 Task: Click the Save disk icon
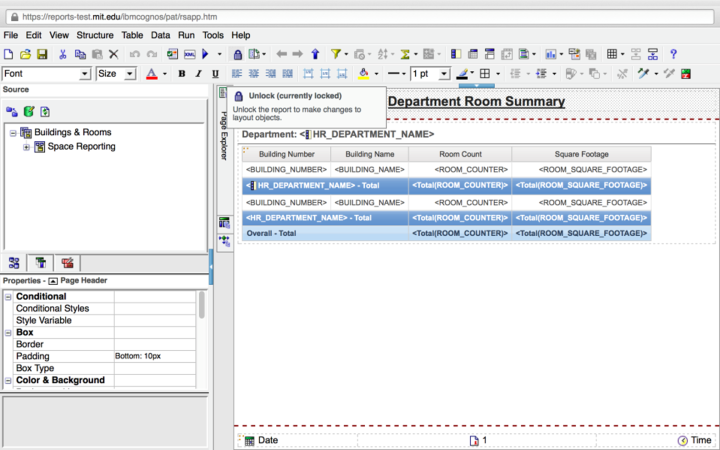pos(42,54)
